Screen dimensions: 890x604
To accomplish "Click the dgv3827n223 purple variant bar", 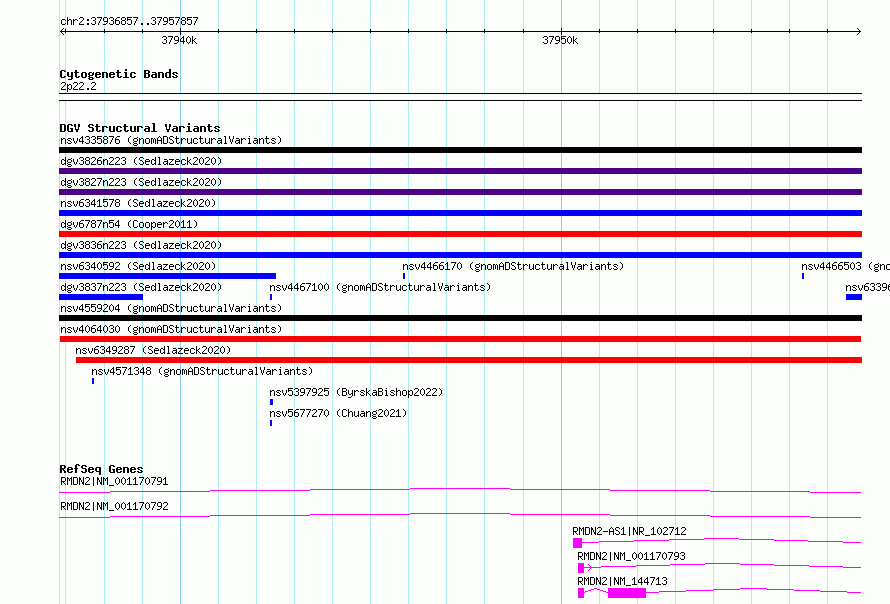I will tap(460, 192).
